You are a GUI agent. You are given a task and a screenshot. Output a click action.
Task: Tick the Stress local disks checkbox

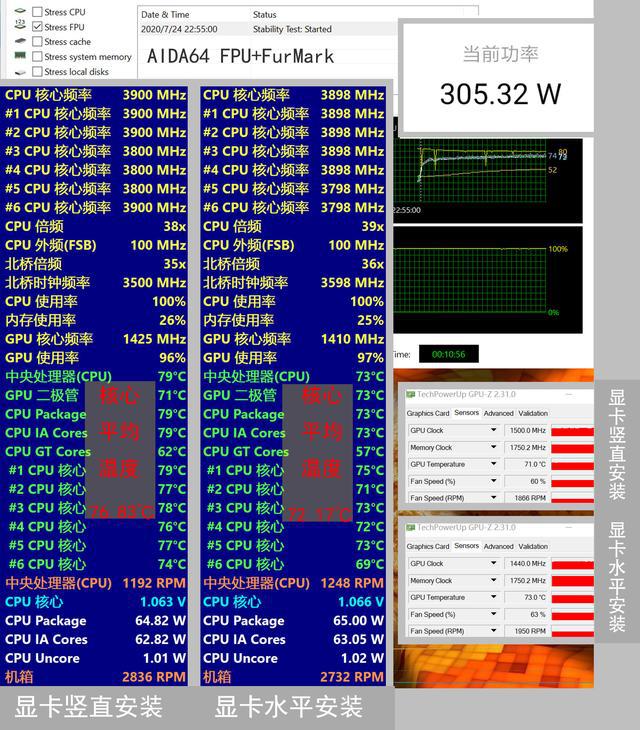pyautogui.click(x=37, y=71)
